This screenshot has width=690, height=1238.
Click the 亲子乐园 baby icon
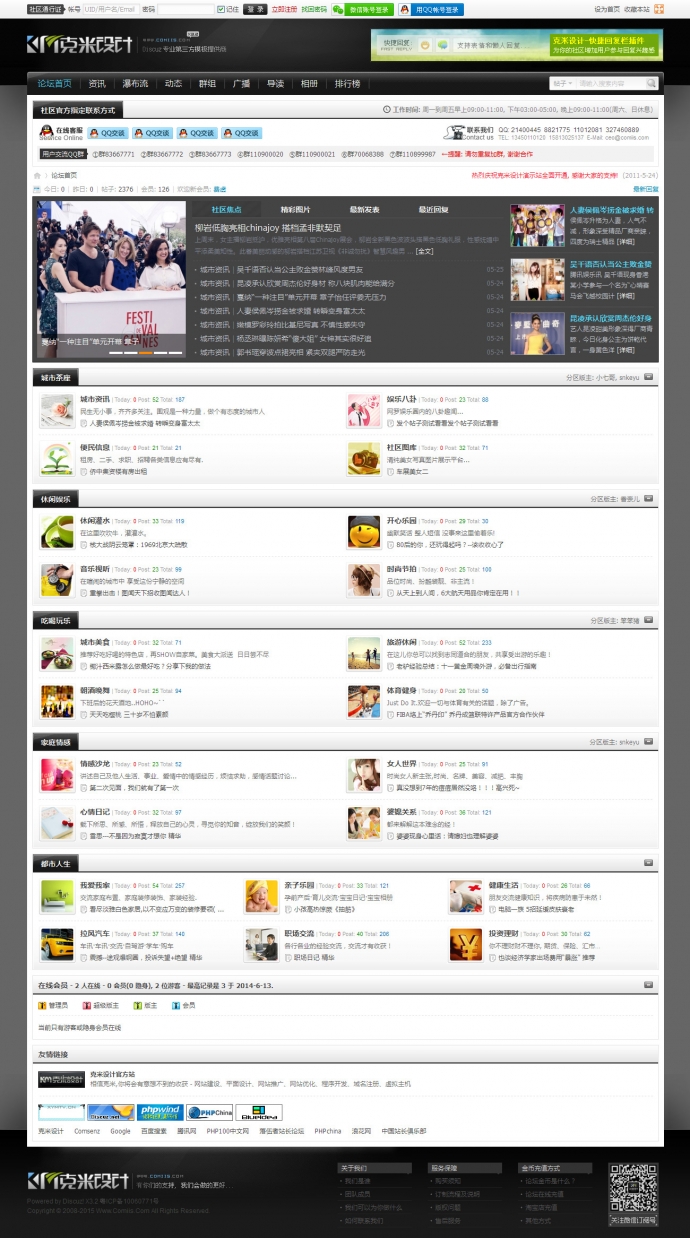click(261, 896)
